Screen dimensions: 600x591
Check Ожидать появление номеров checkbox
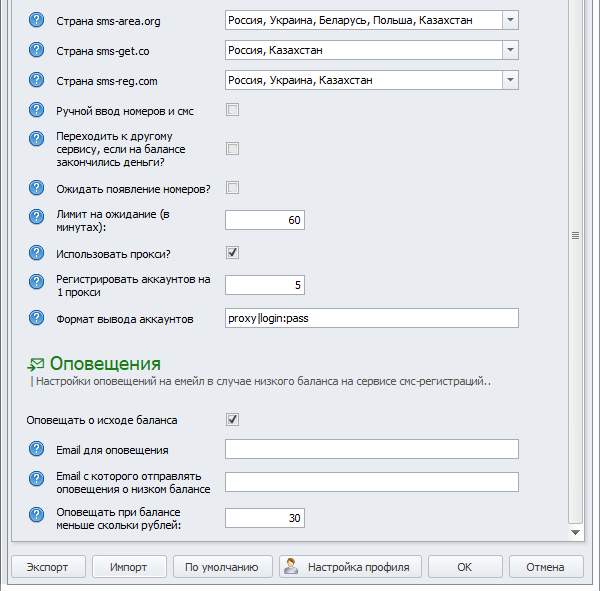point(232,188)
